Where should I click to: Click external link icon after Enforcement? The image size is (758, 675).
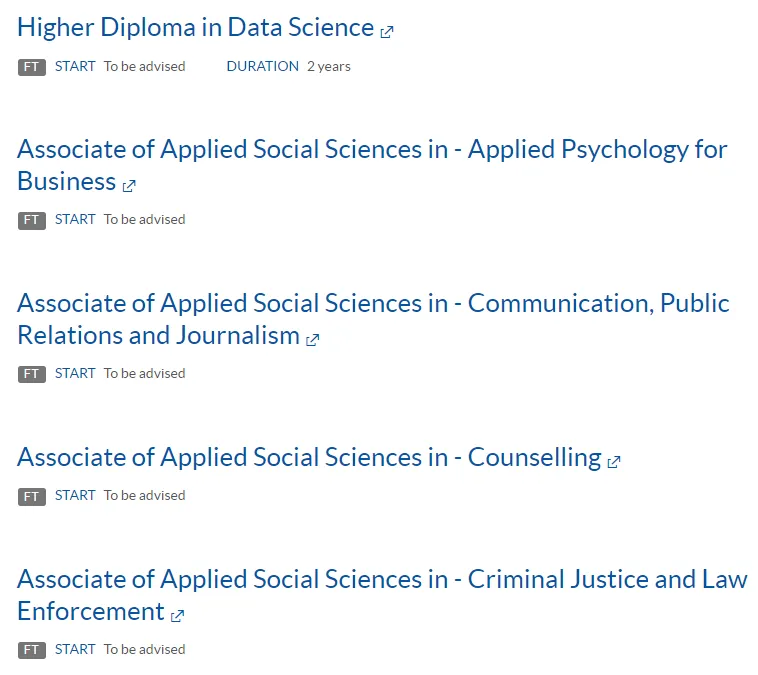click(x=178, y=615)
